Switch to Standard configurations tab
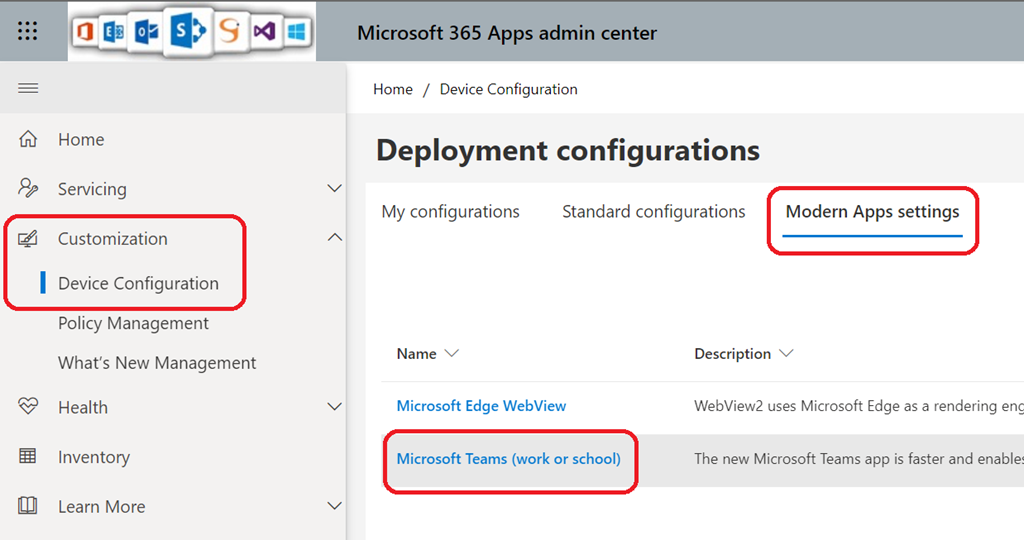This screenshot has width=1024, height=540. (653, 212)
